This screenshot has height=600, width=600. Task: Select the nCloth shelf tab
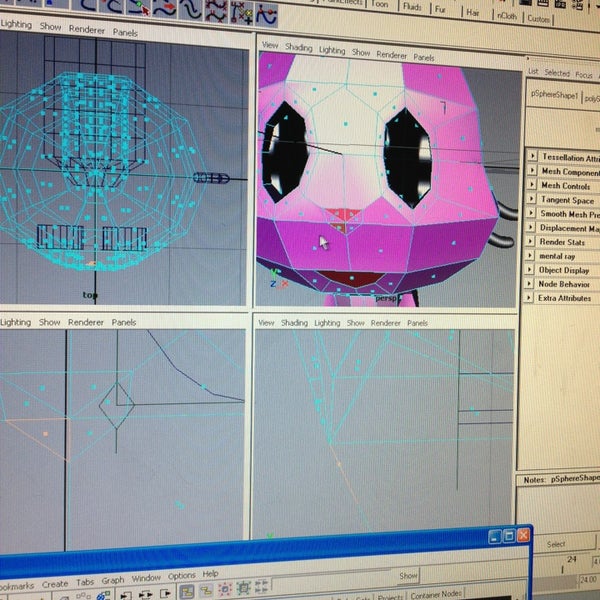coord(507,16)
